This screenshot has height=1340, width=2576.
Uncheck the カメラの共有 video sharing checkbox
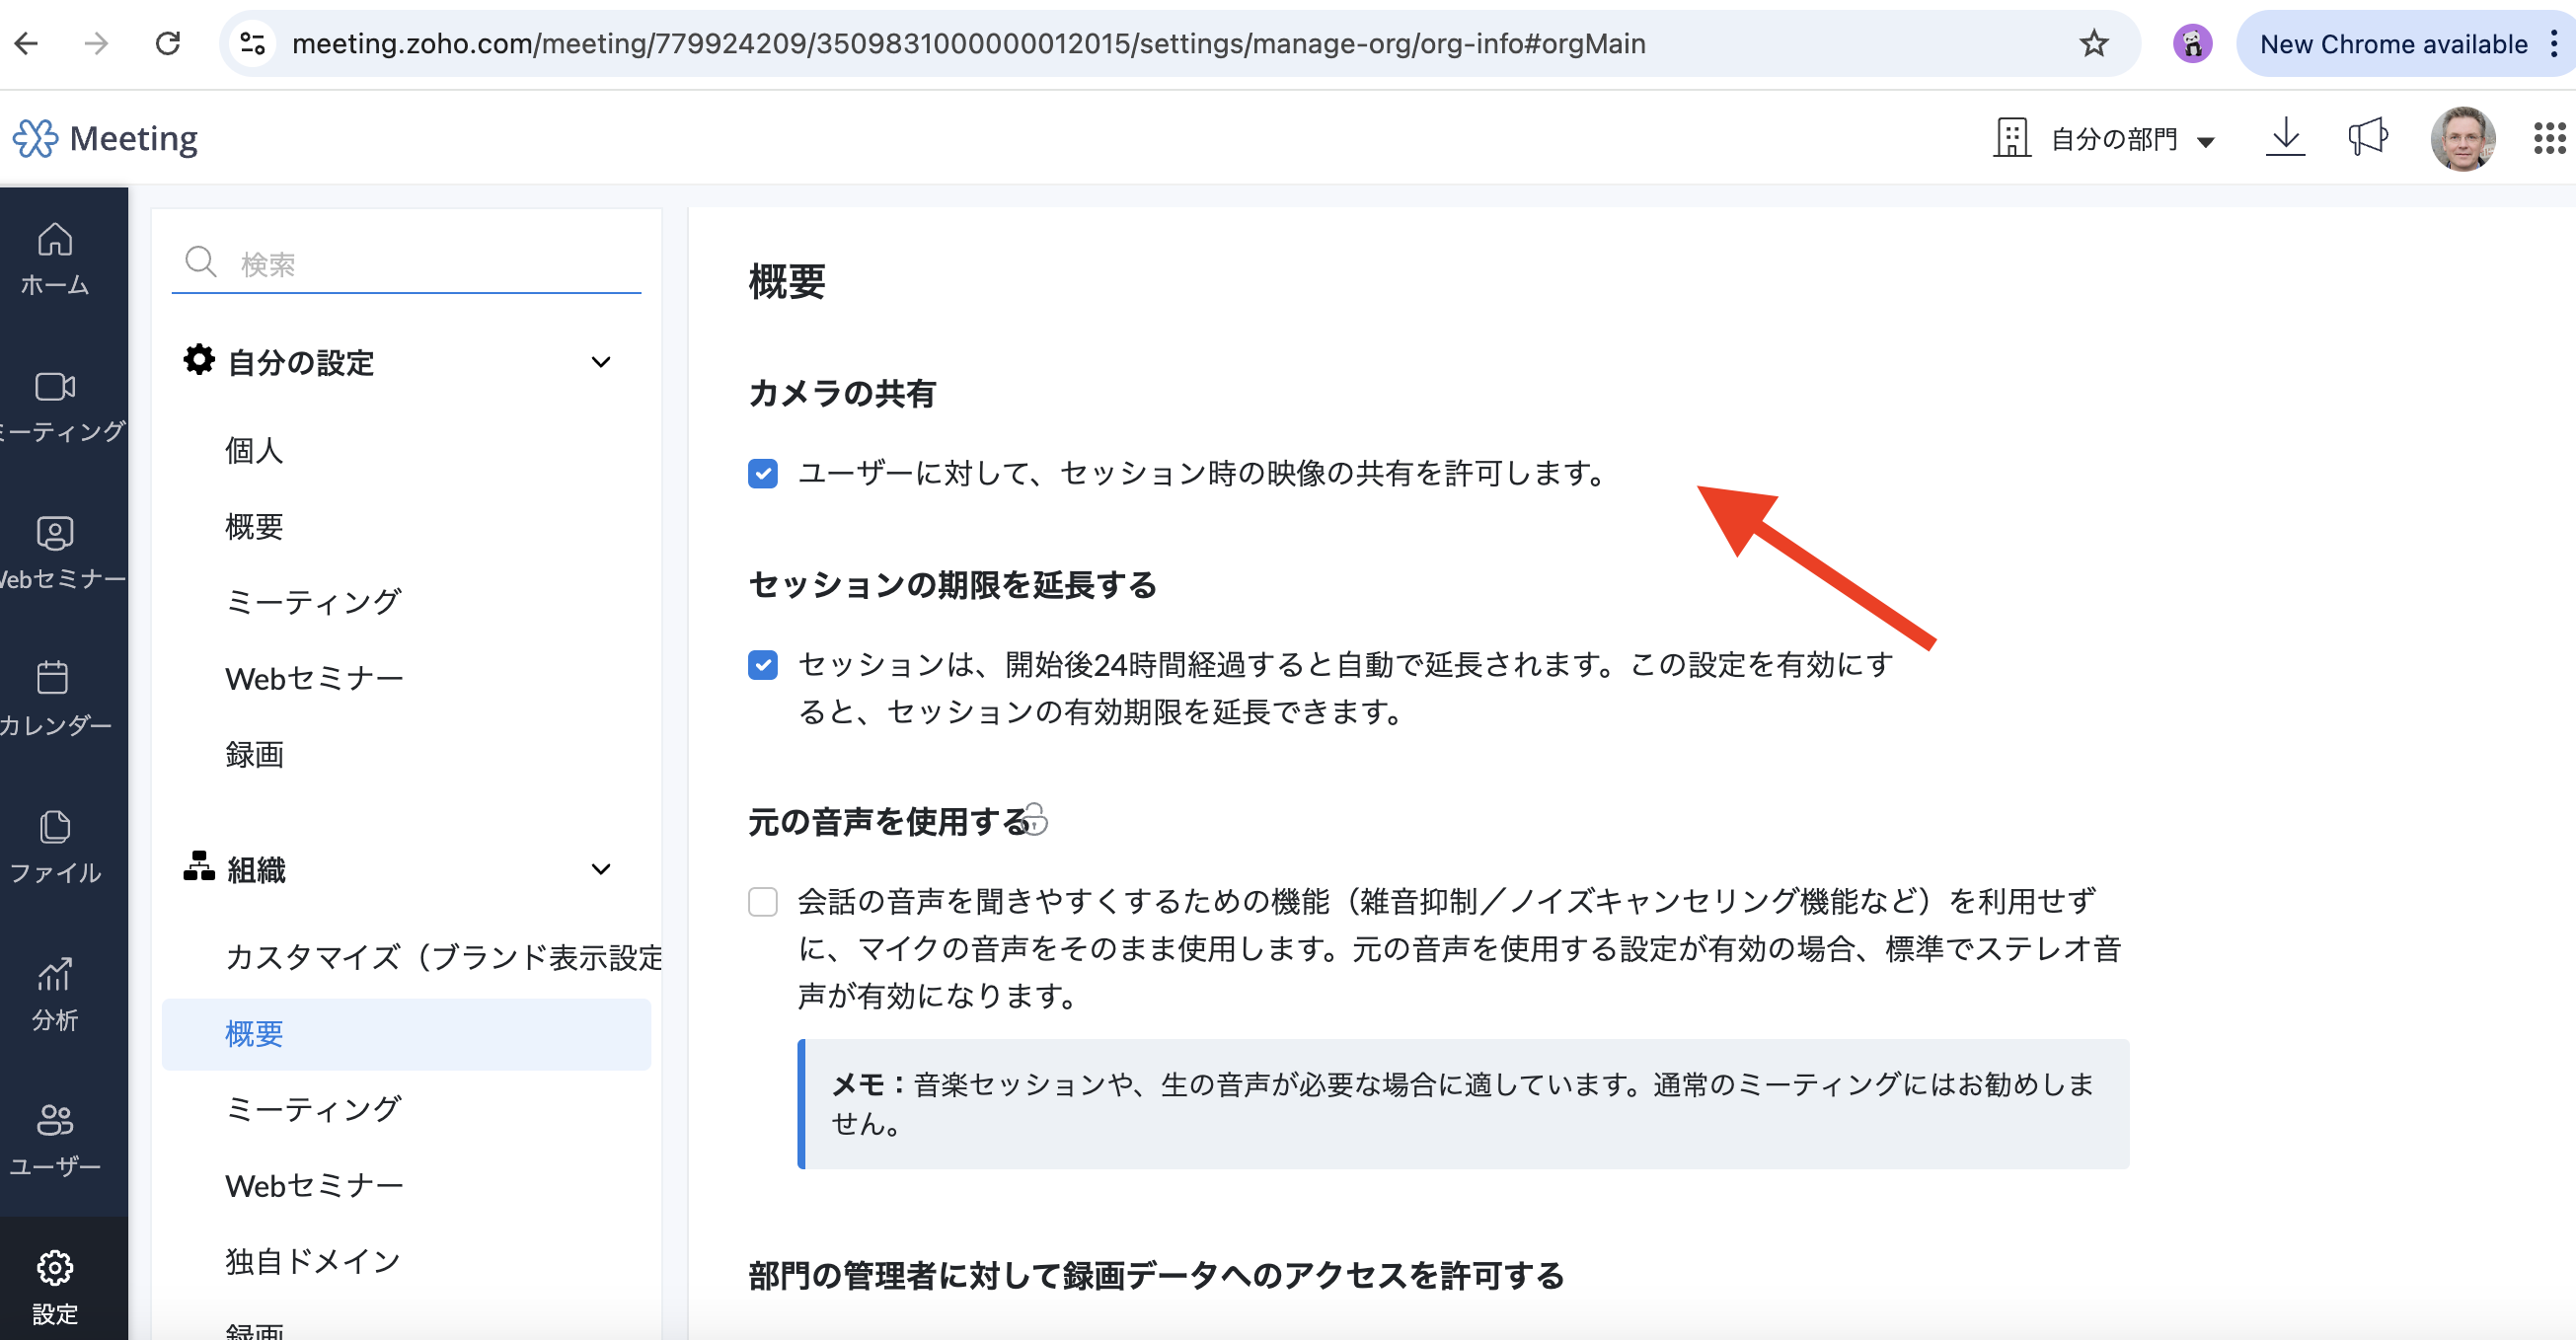[x=763, y=473]
